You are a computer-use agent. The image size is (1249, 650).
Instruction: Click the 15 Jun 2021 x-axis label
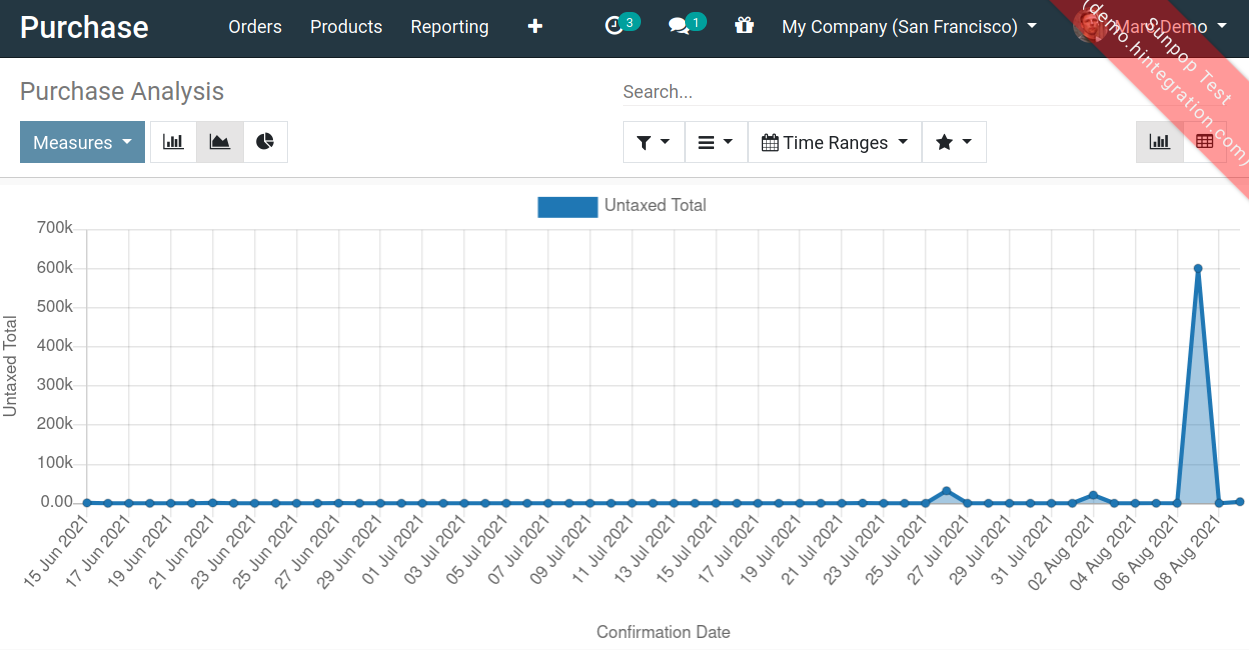pyautogui.click(x=58, y=551)
